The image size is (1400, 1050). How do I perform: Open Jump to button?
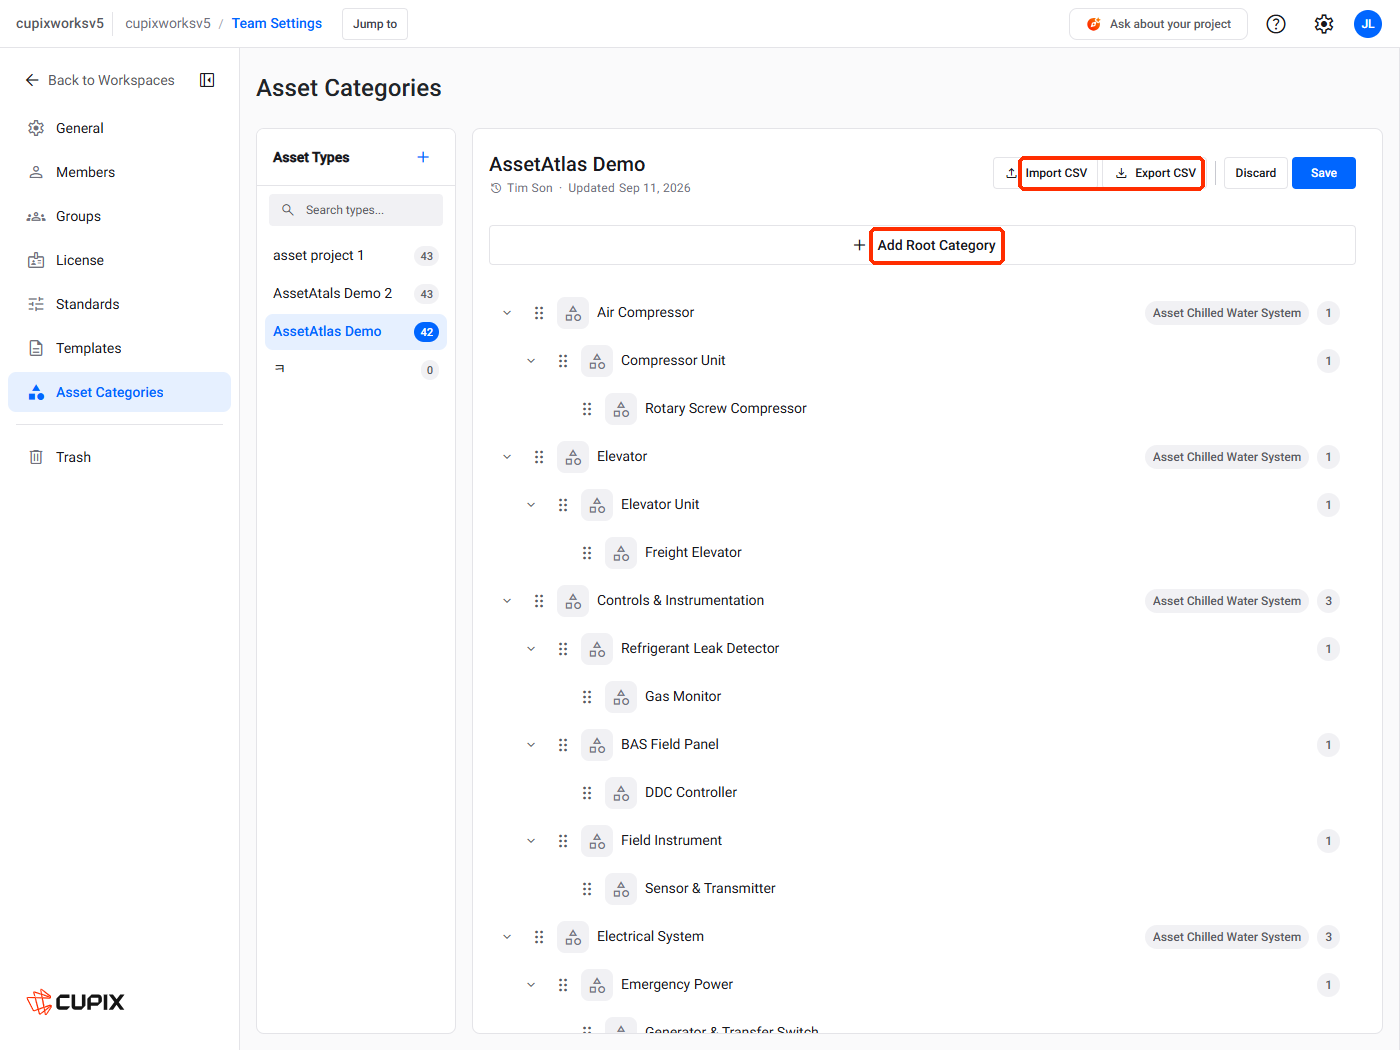(375, 24)
